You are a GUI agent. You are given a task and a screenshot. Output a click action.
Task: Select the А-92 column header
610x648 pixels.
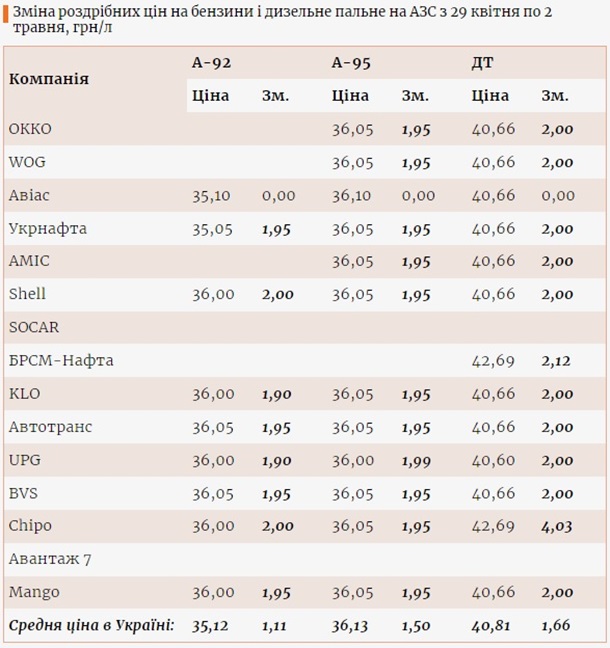(x=211, y=62)
